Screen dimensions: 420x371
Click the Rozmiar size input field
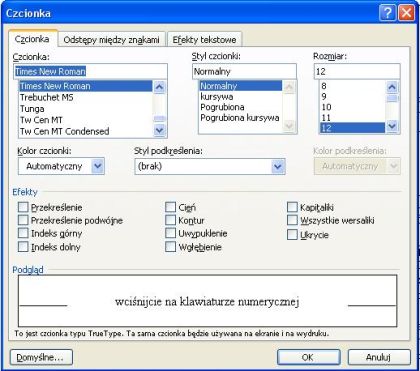pyautogui.click(x=357, y=71)
